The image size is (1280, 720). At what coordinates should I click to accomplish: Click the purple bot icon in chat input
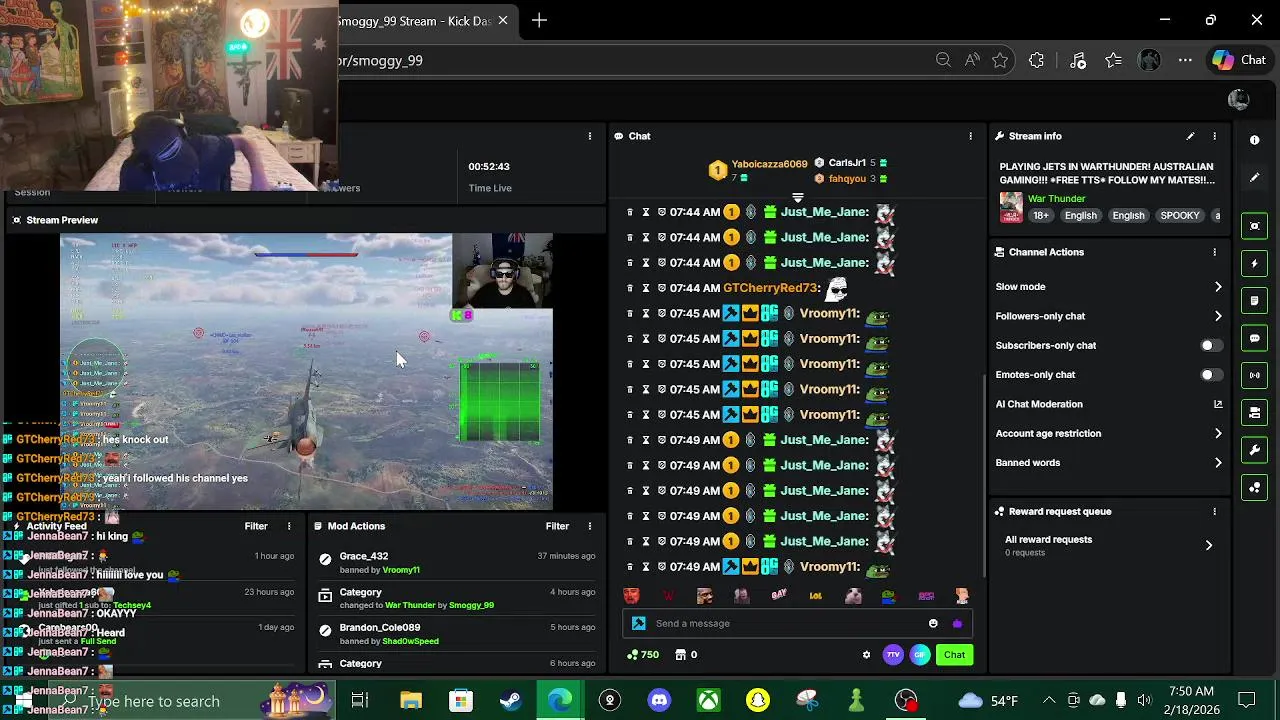click(x=957, y=623)
